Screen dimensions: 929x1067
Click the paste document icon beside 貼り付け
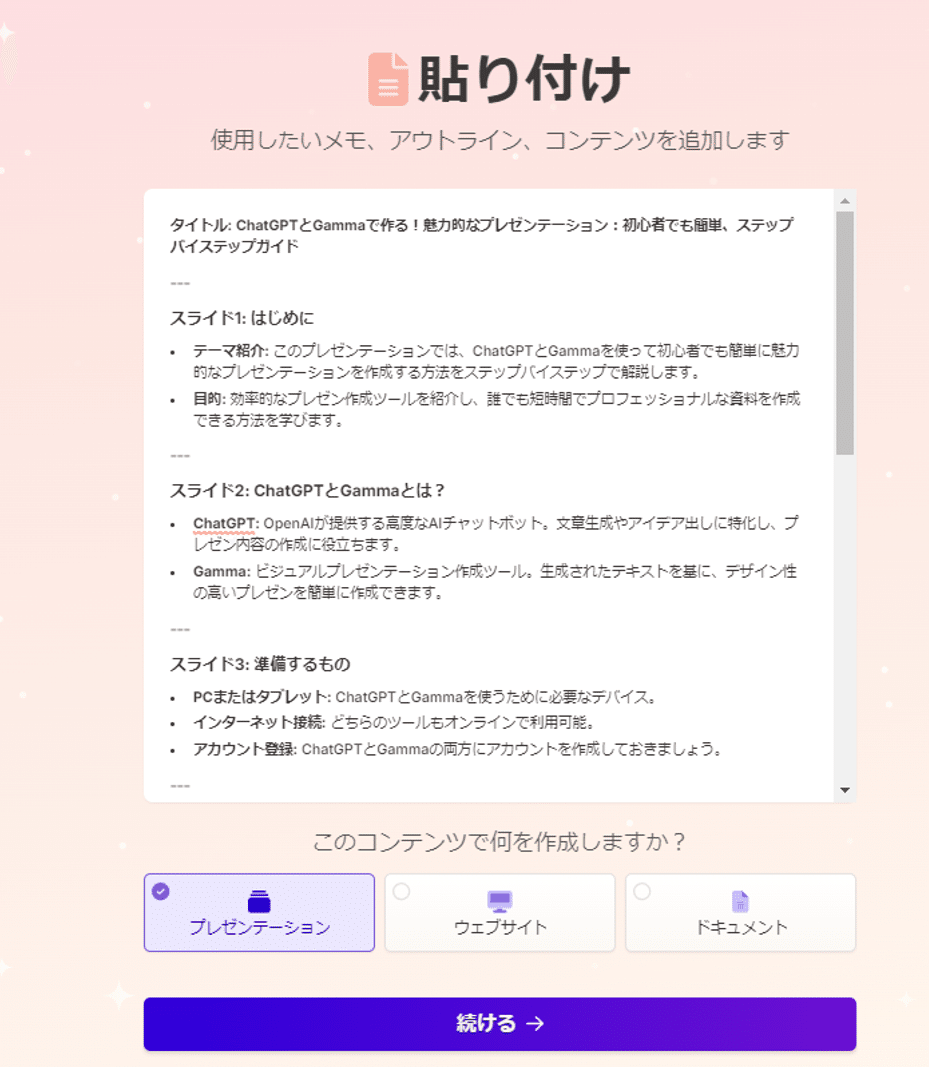point(388,79)
